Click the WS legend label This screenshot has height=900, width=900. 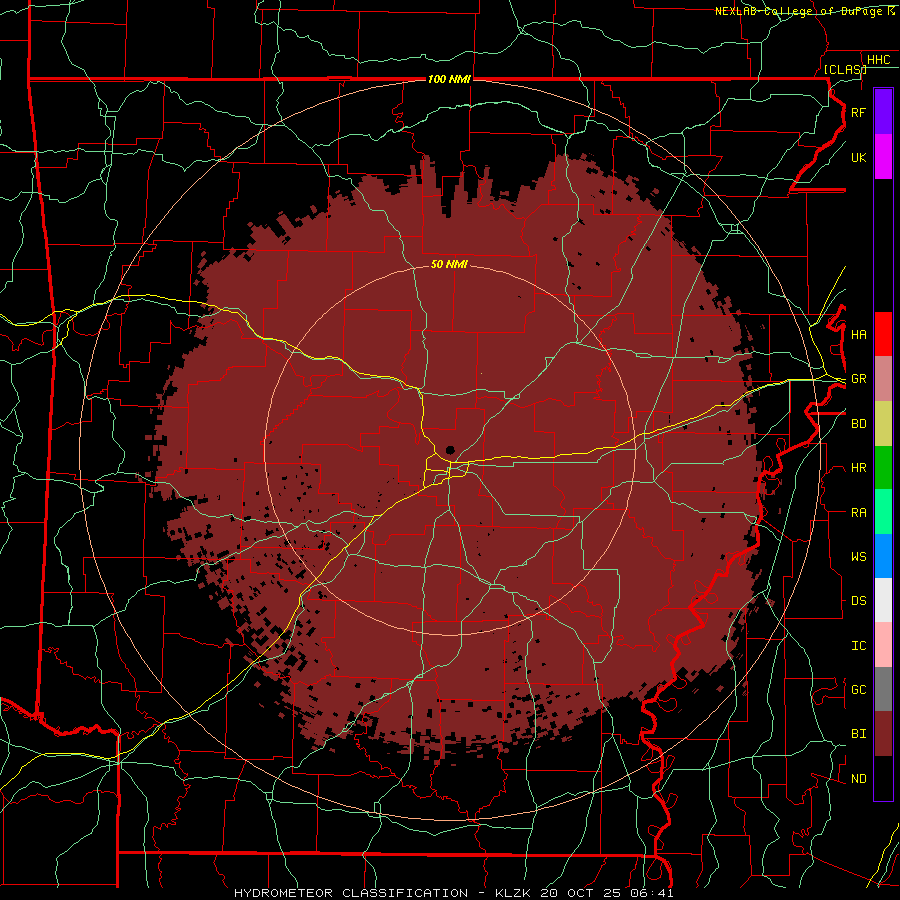[858, 557]
